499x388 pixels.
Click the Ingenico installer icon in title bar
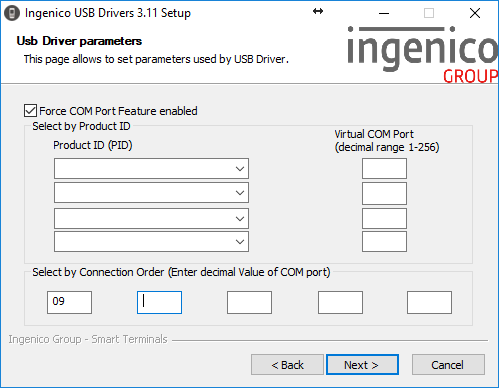(x=12, y=13)
